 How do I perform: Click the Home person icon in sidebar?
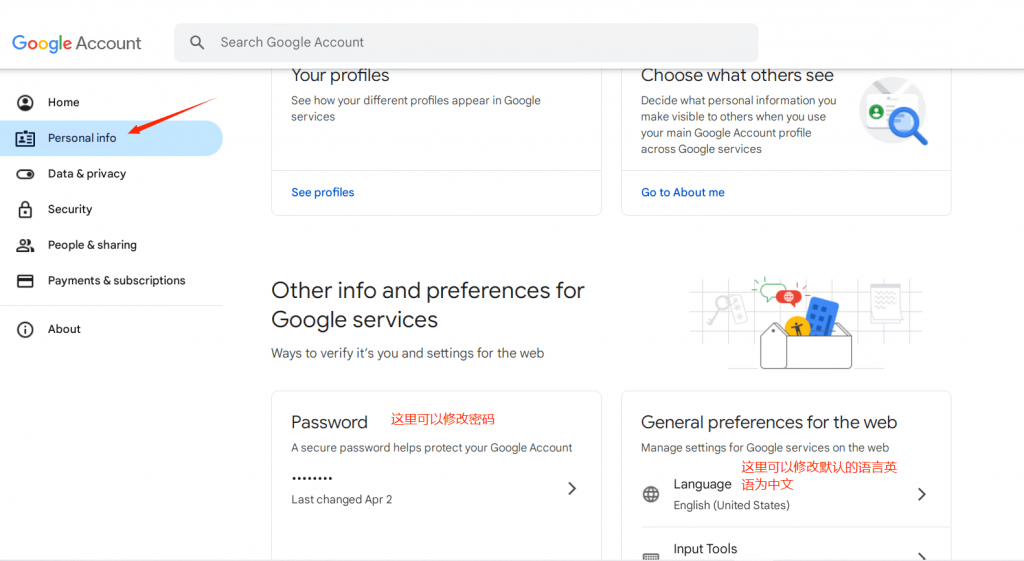click(x=25, y=103)
